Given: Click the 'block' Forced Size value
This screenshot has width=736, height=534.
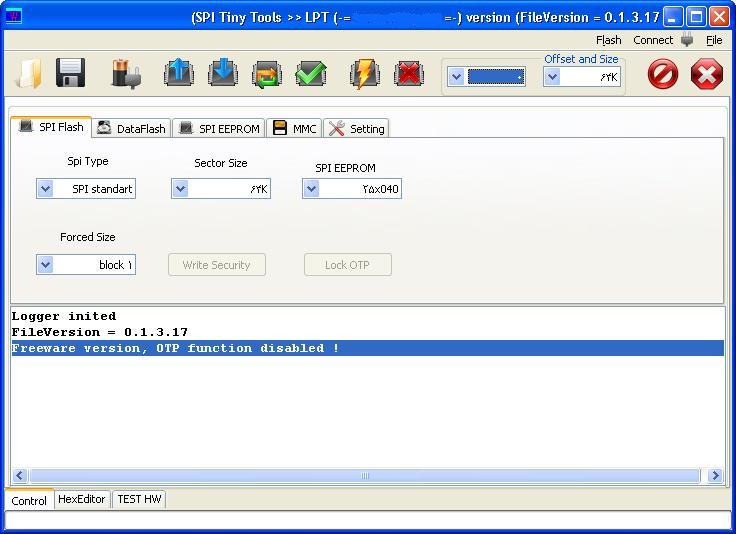Looking at the screenshot, I should (x=115, y=265).
